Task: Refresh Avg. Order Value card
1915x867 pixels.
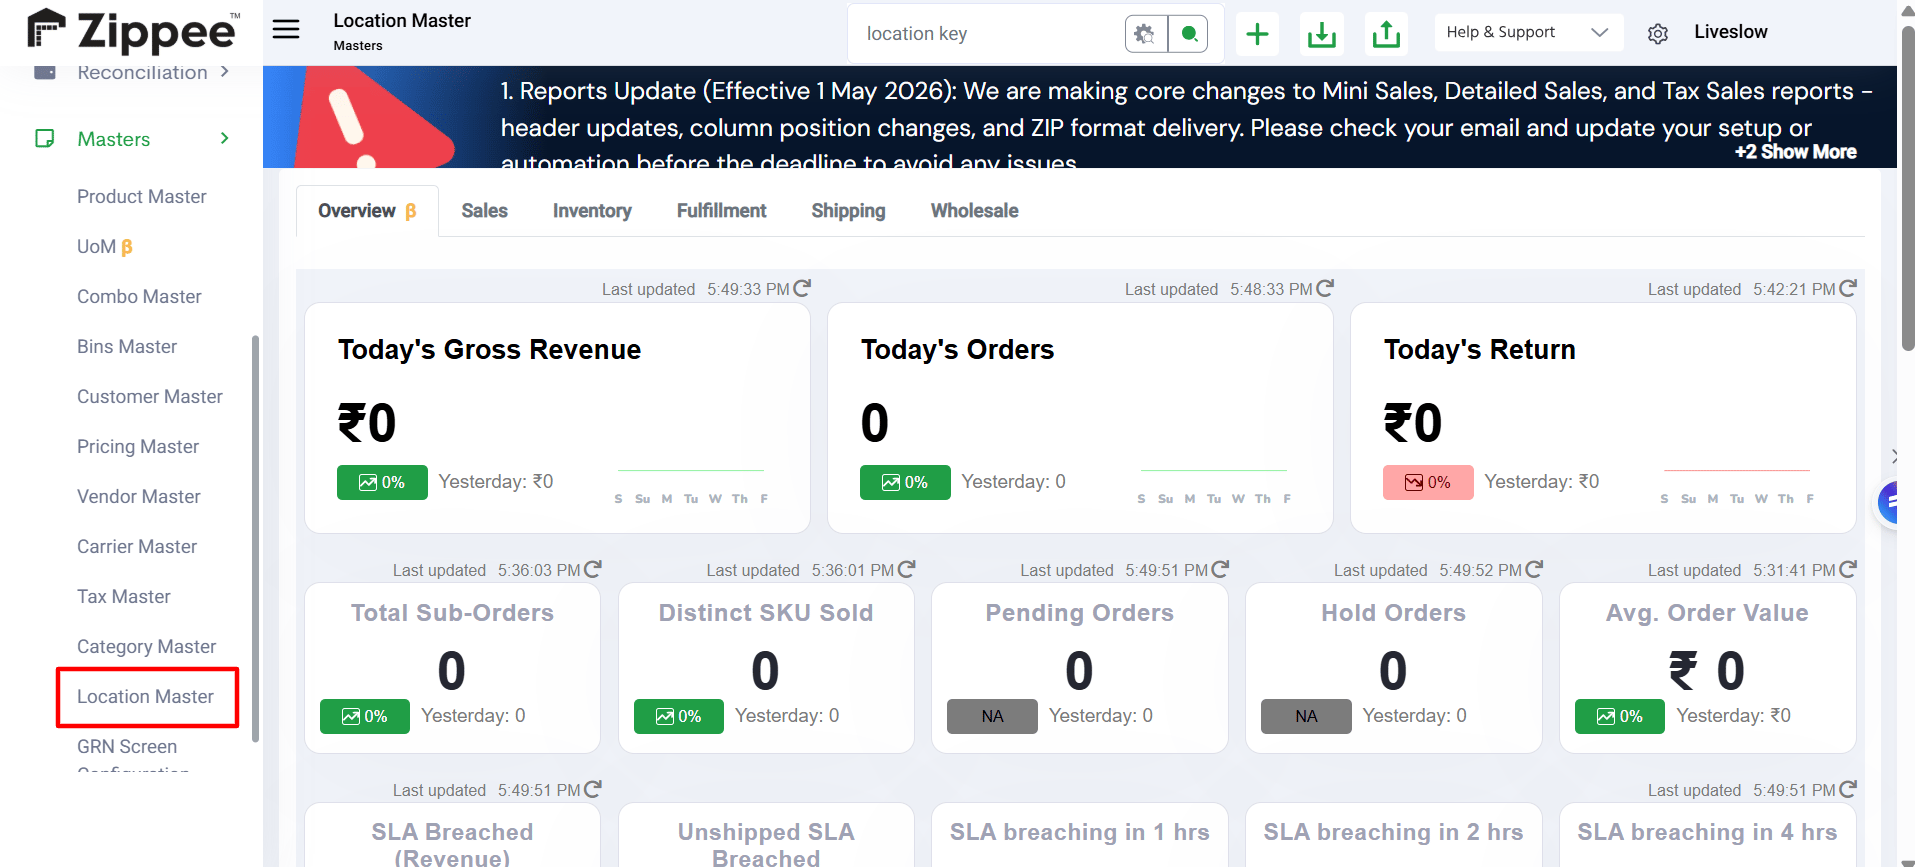Action: coord(1848,569)
